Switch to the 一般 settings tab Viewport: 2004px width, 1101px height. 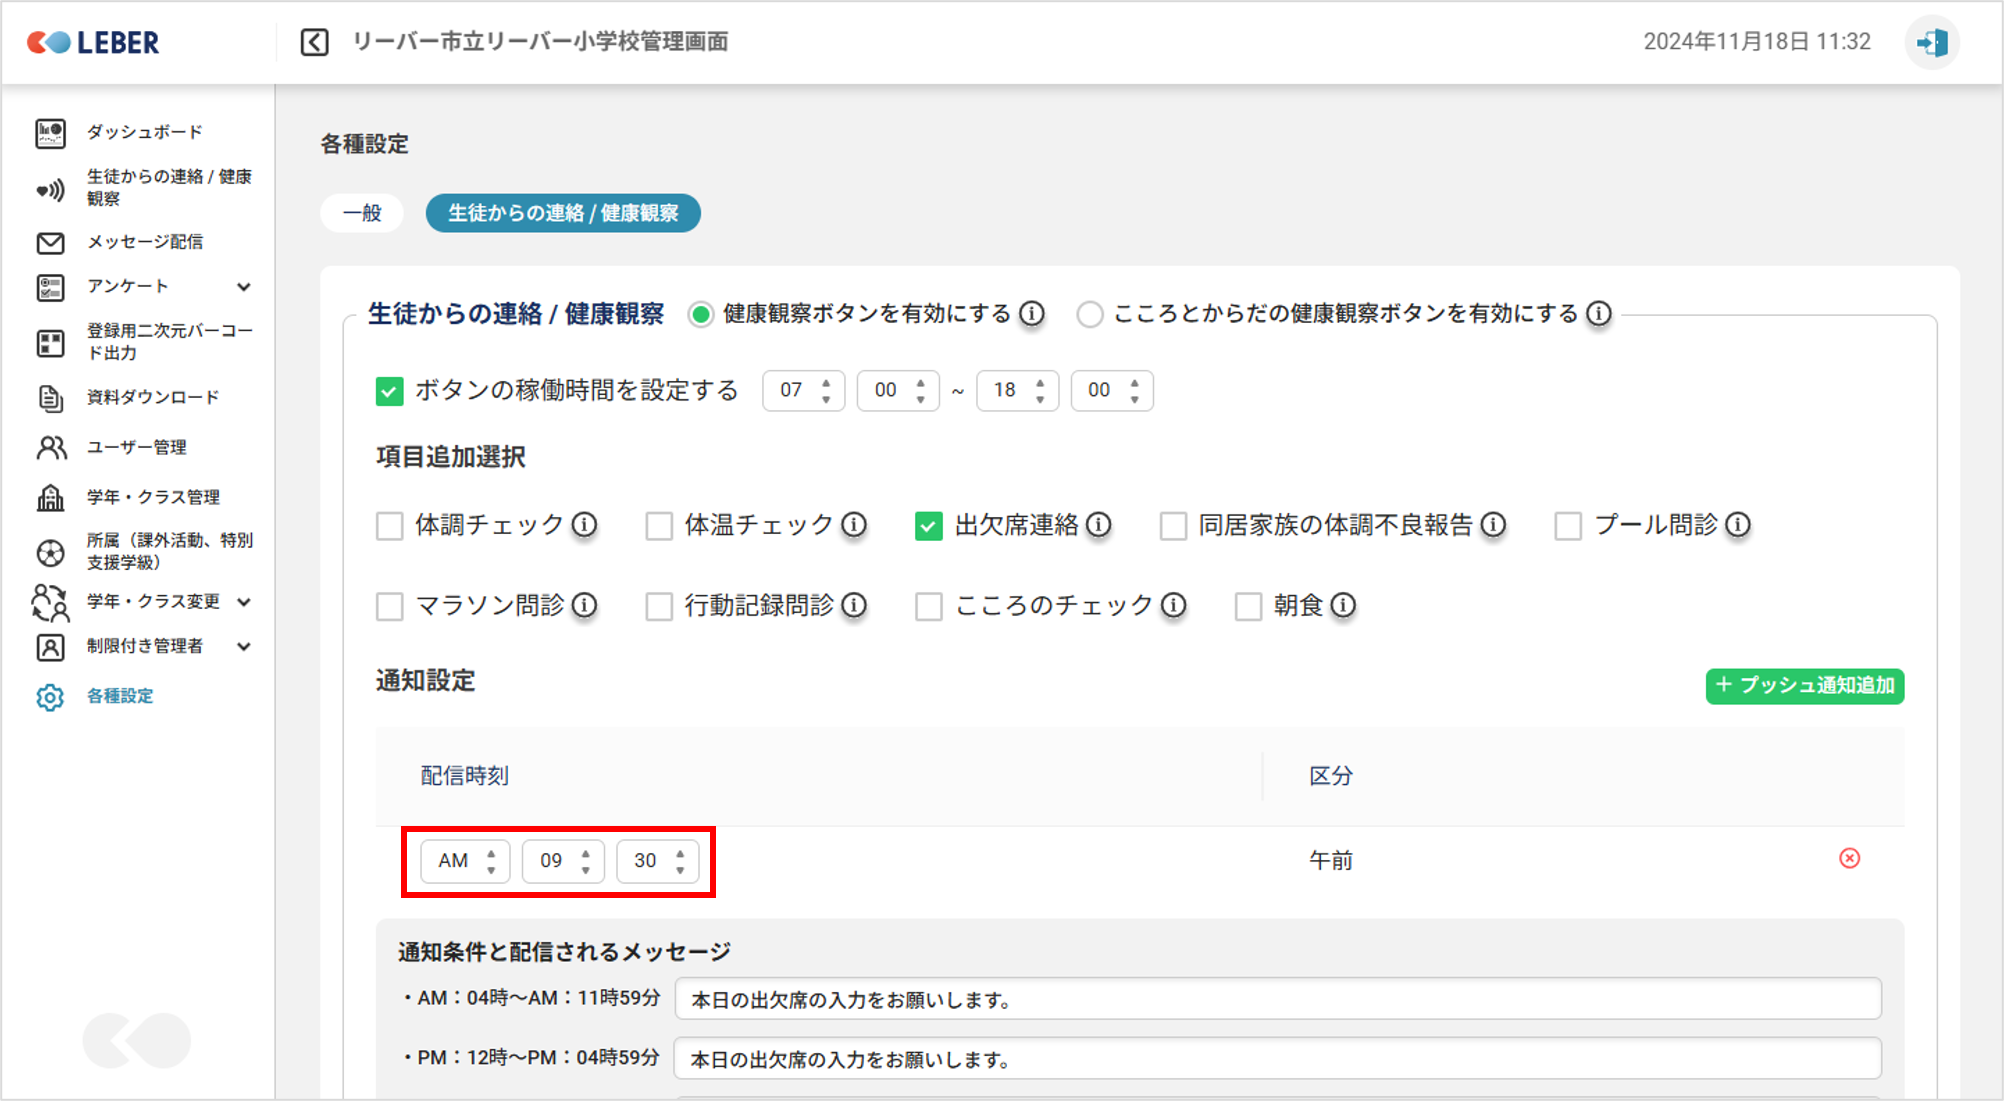(x=362, y=213)
